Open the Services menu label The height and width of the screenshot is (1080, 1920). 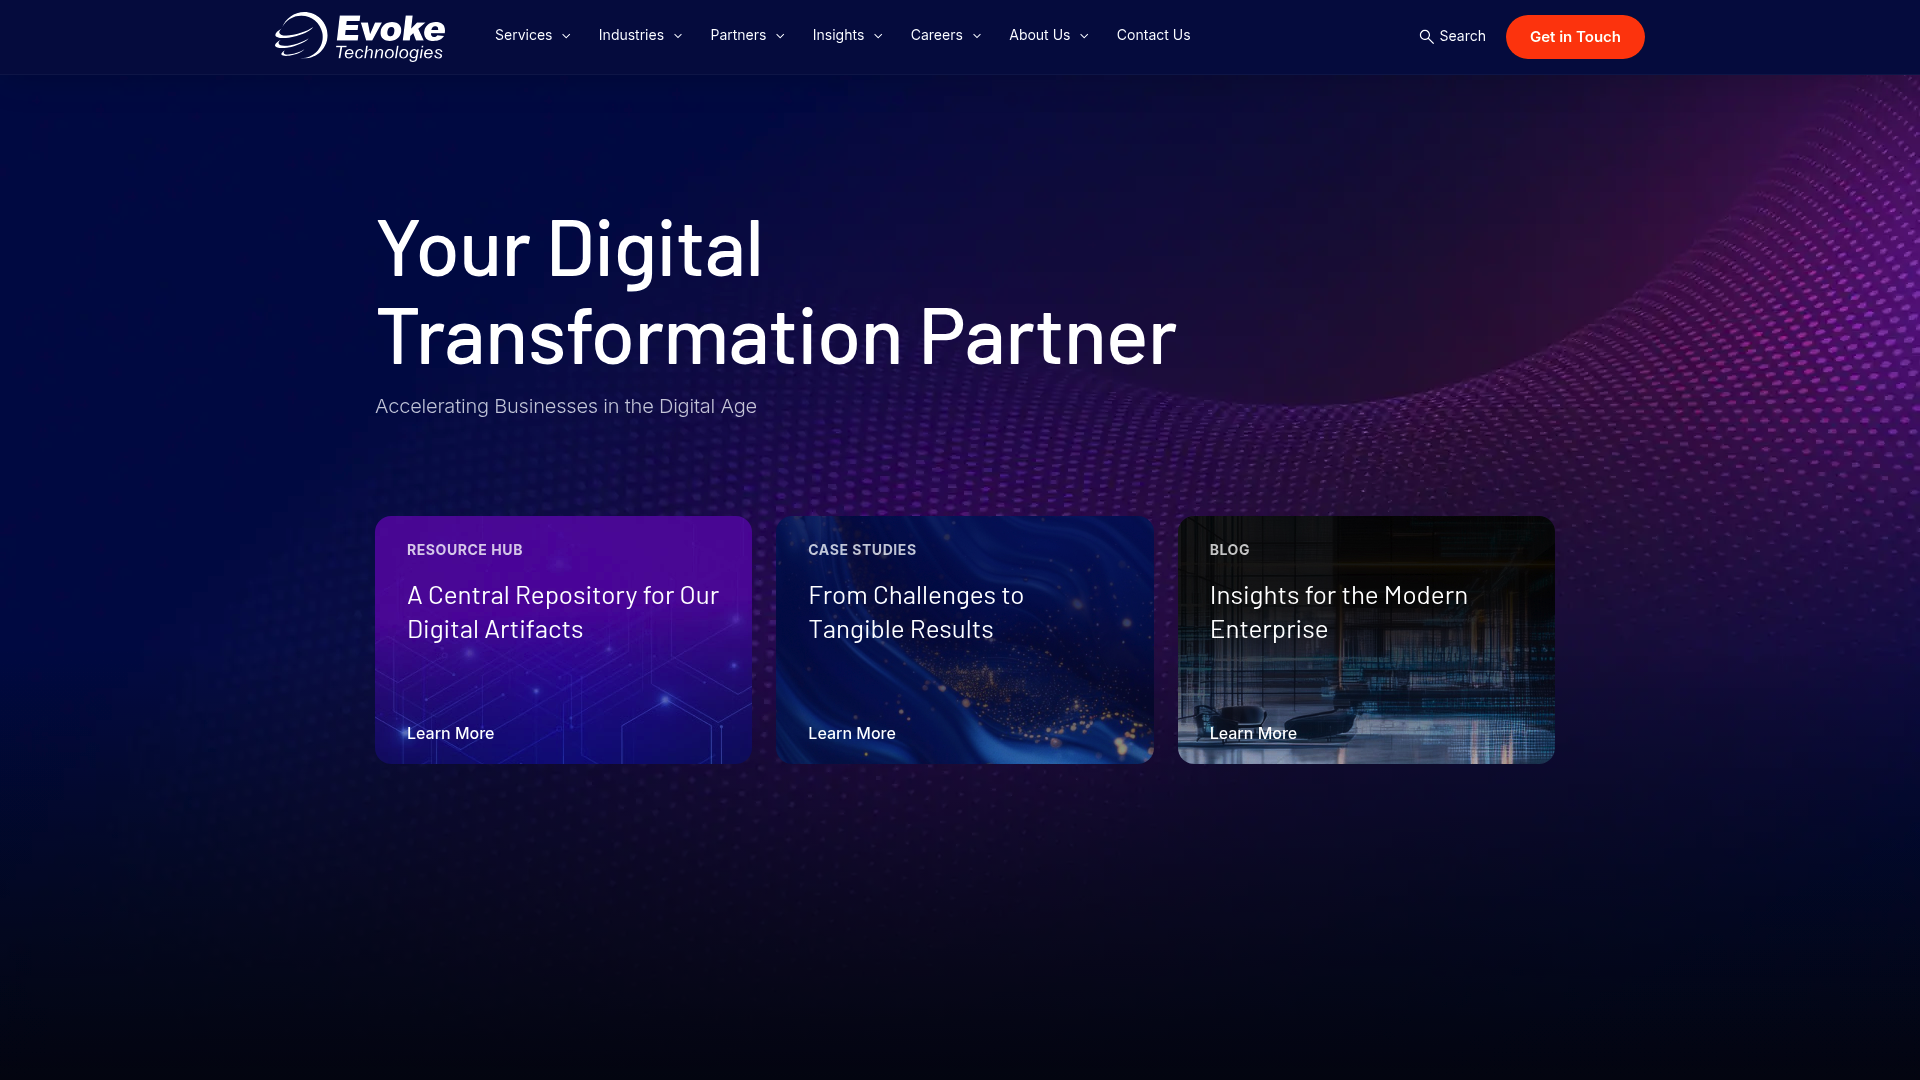[x=523, y=35]
